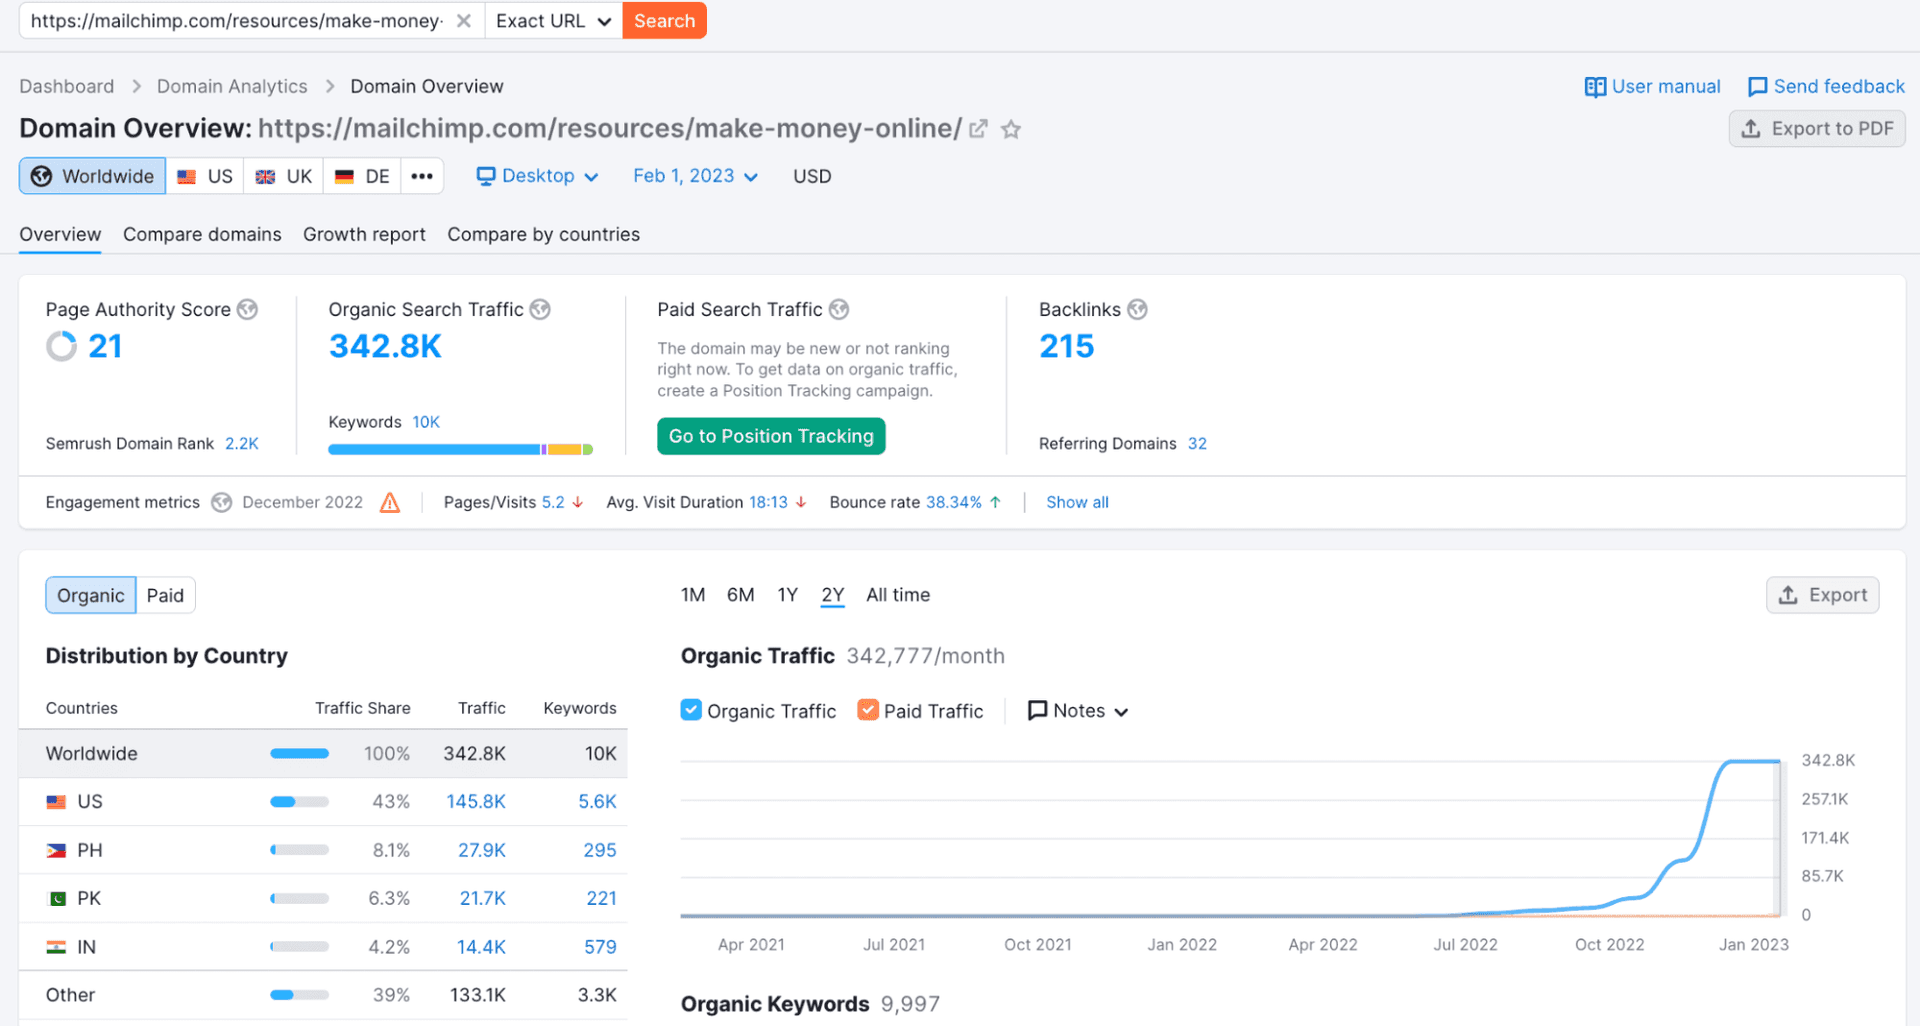Switch distribution view to Organic
The height and width of the screenshot is (1026, 1920).
[x=91, y=596]
